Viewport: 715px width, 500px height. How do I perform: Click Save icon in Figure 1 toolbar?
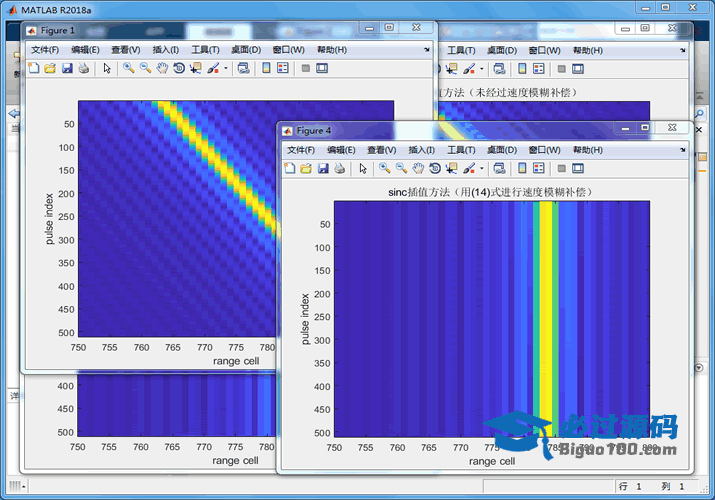[67, 68]
